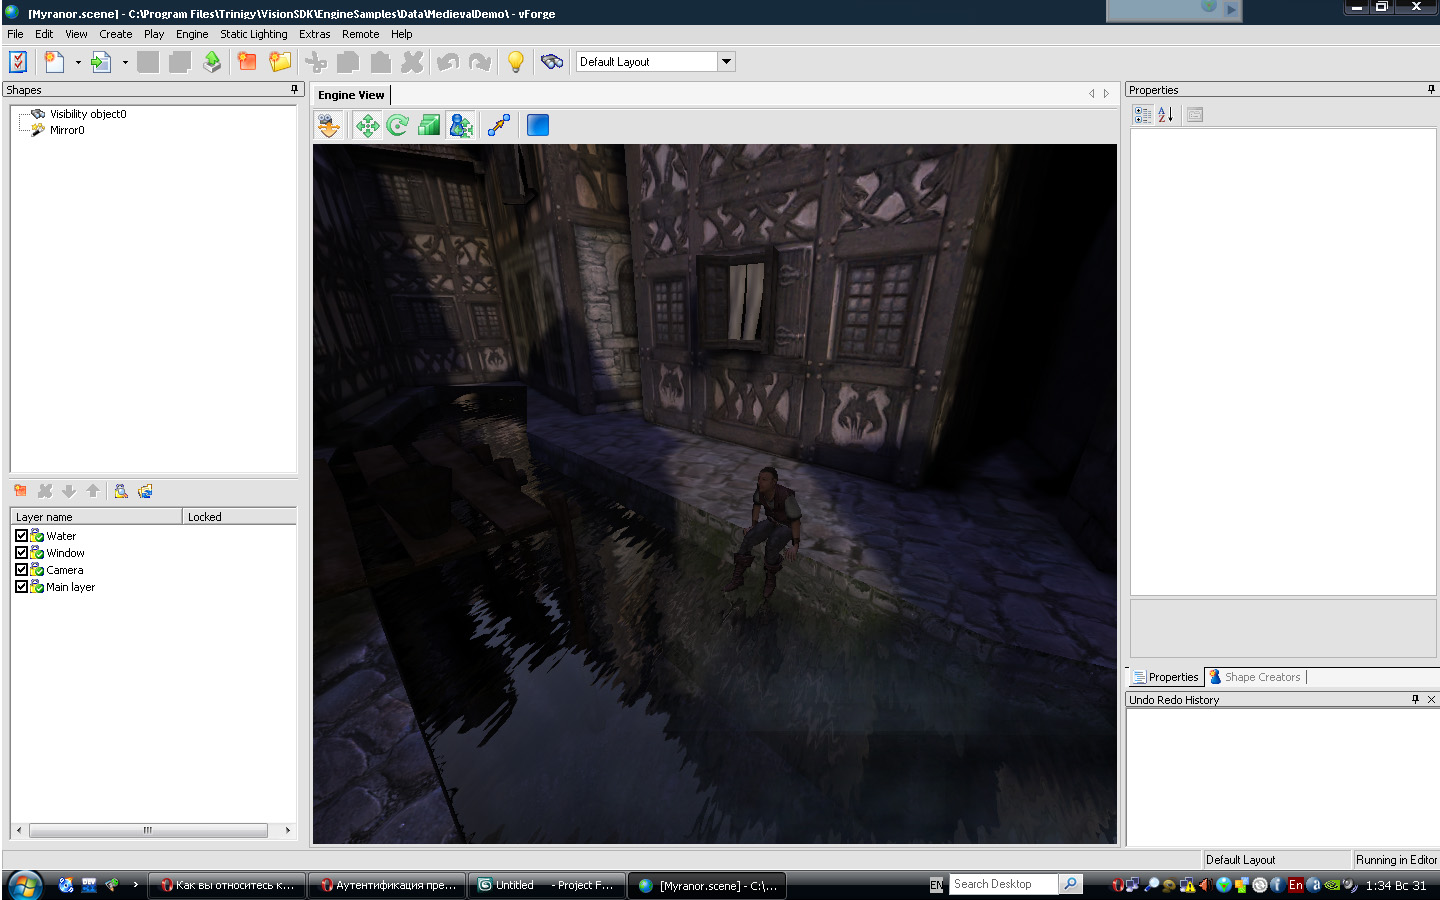Click the Redo arrow icon
Viewport: 1440px width, 900px height.
[x=480, y=62]
